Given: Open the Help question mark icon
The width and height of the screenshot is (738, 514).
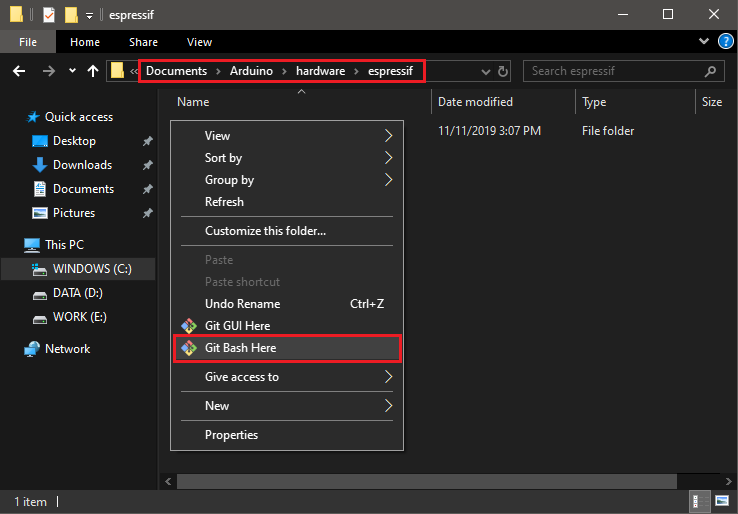Looking at the screenshot, I should [x=726, y=41].
